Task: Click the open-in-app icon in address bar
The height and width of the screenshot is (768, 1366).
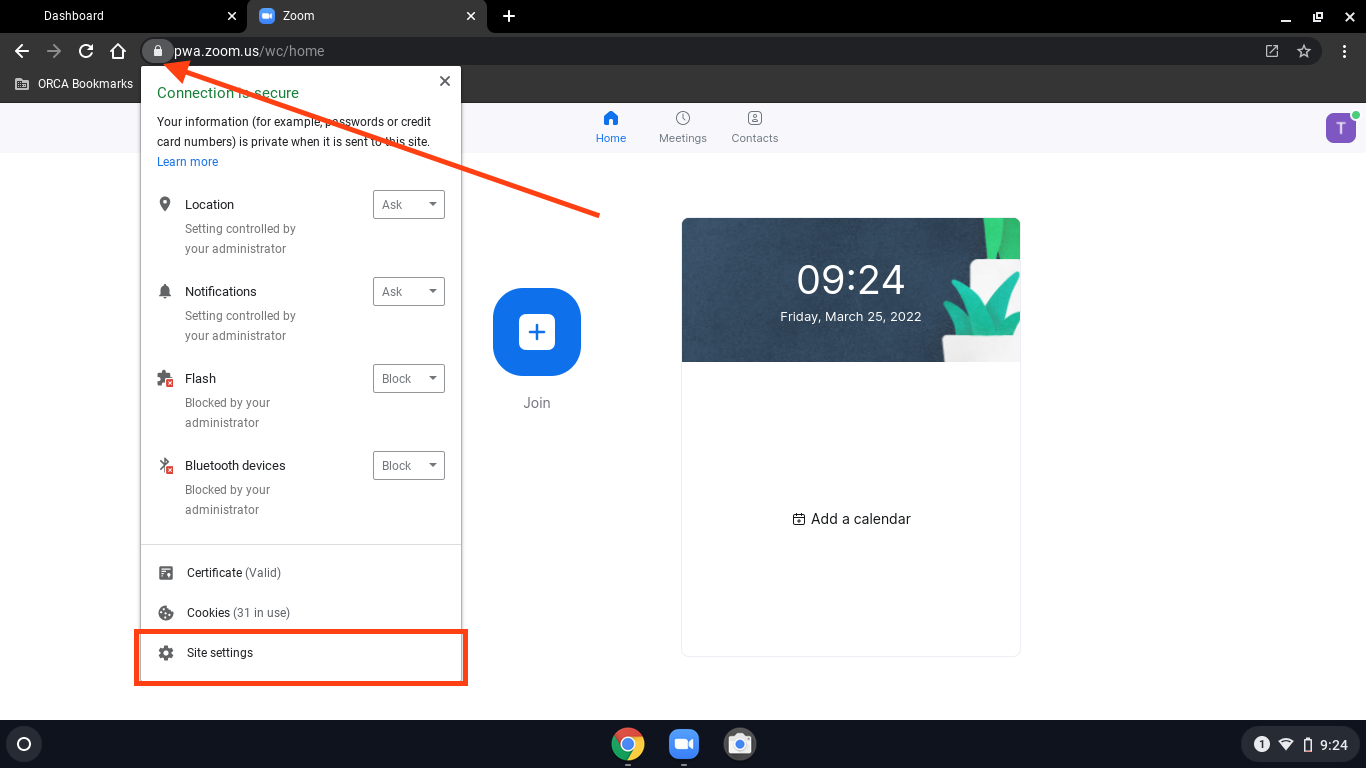Action: coord(1272,51)
